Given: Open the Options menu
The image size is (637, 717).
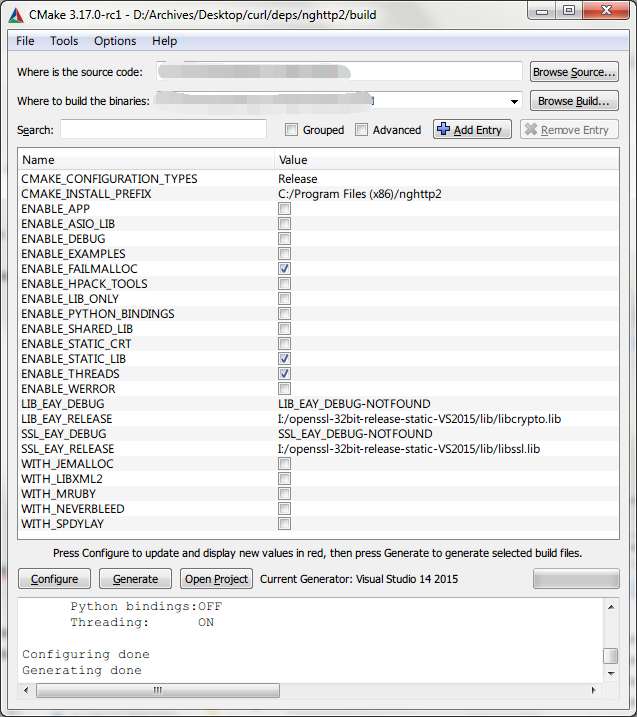Looking at the screenshot, I should click(115, 41).
